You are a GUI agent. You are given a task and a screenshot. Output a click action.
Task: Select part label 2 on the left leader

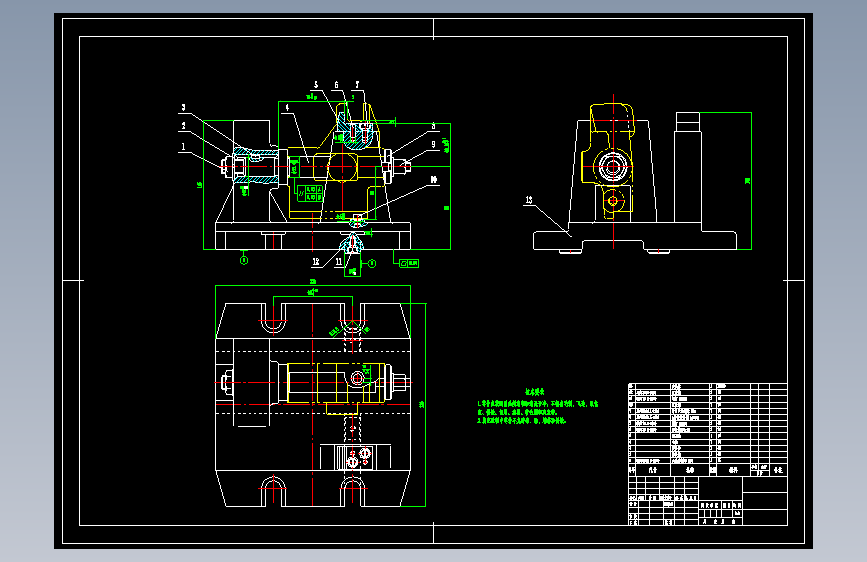click(x=184, y=127)
